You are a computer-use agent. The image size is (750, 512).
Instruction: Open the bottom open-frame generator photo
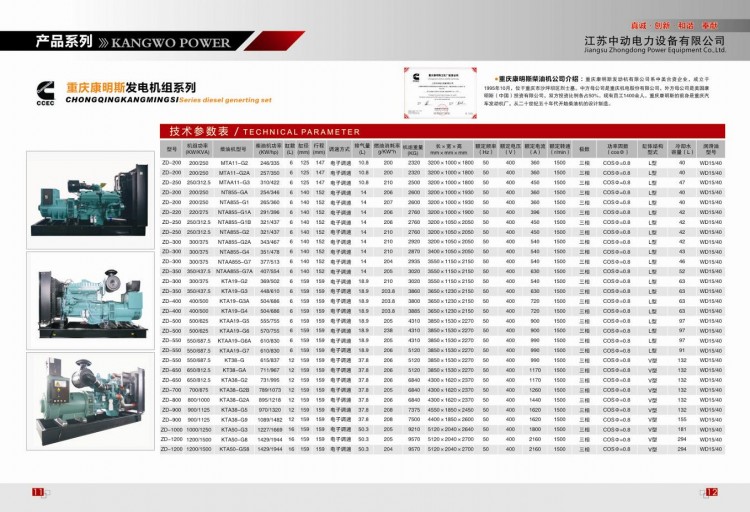coord(90,401)
